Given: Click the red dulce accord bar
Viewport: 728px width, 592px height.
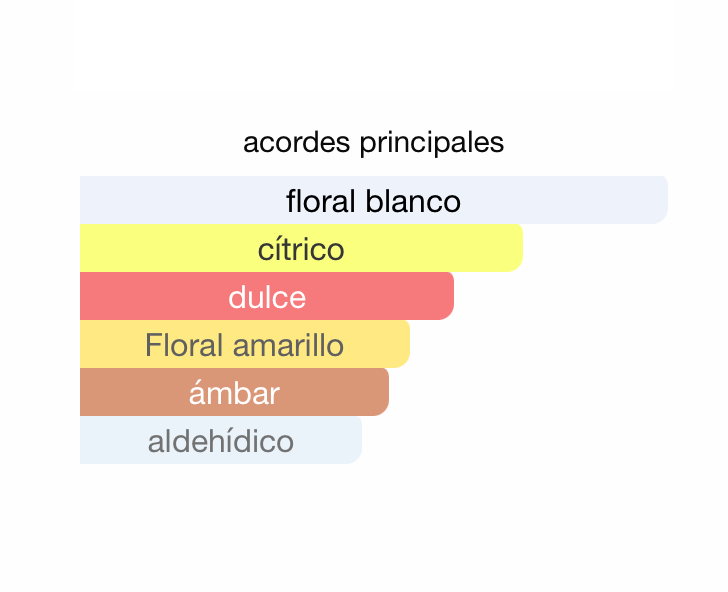Looking at the screenshot, I should click(267, 296).
